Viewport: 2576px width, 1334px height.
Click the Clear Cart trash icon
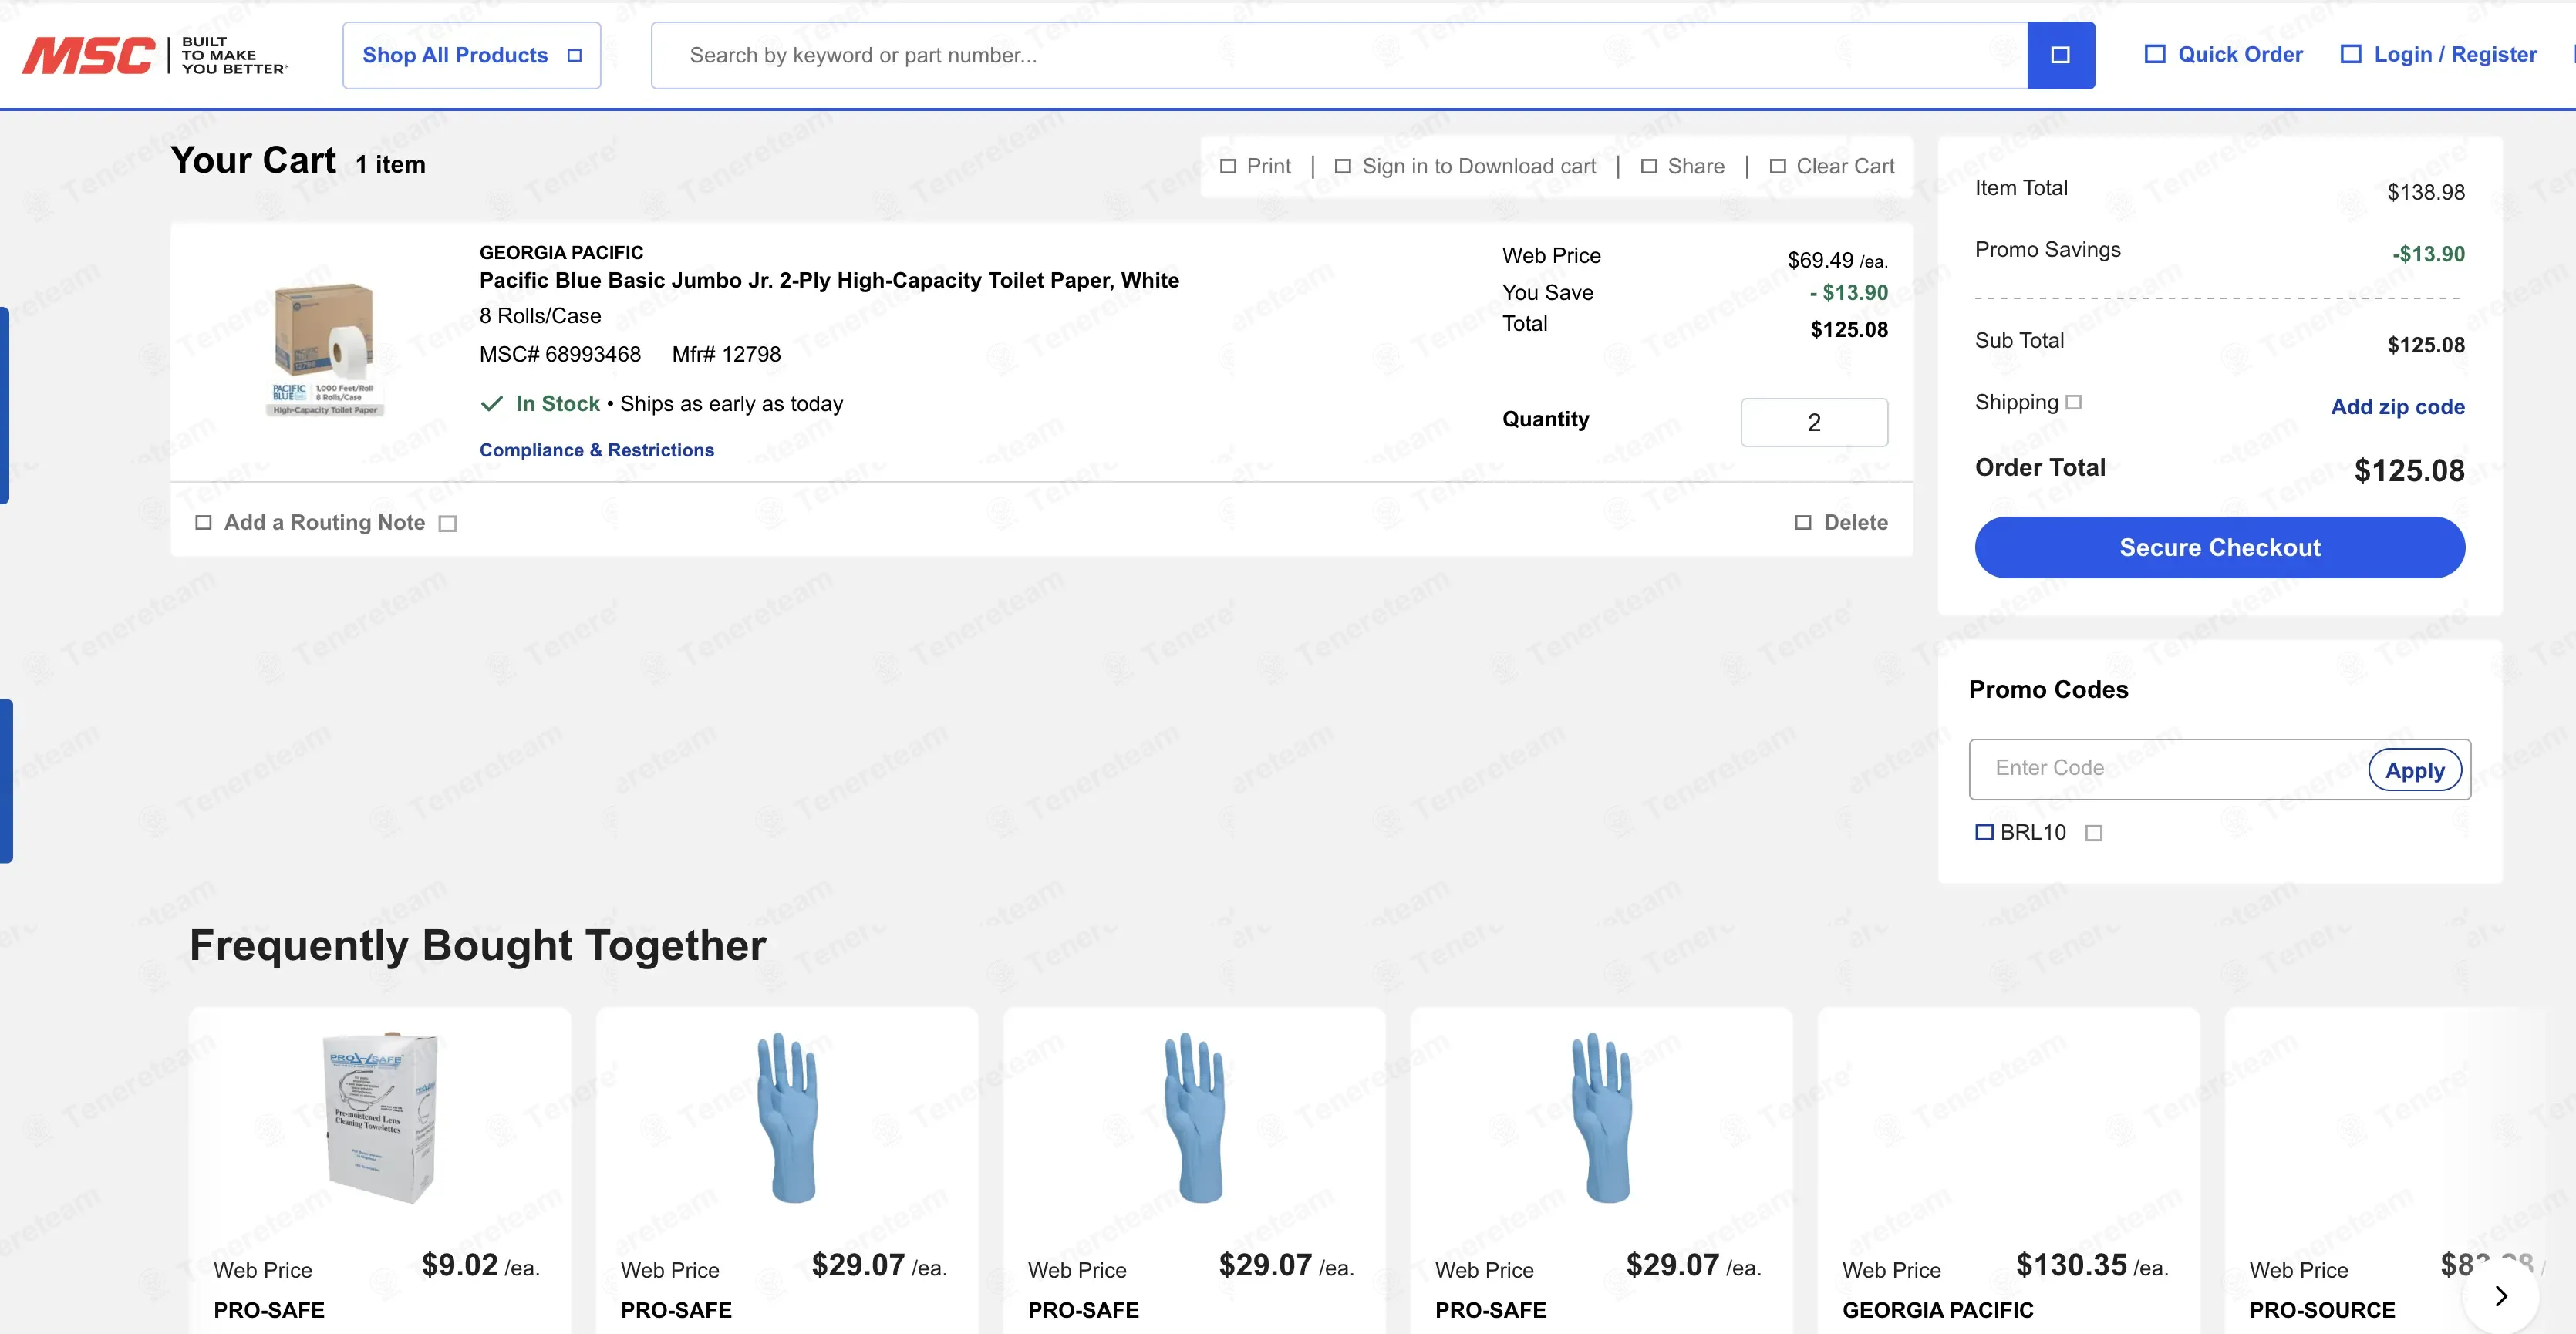tap(1778, 166)
